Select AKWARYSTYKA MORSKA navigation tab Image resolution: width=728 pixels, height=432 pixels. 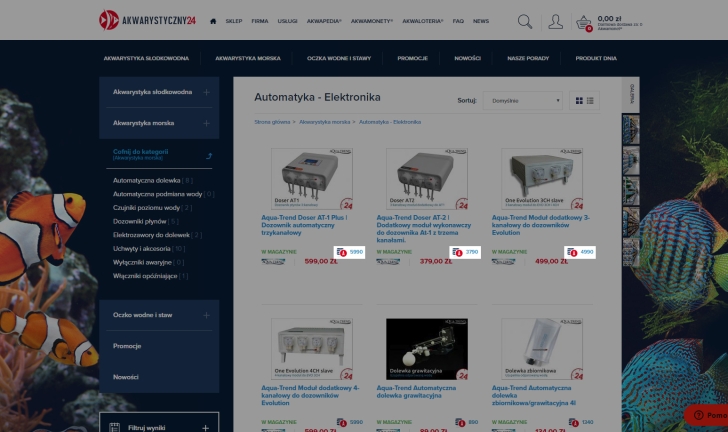click(248, 59)
